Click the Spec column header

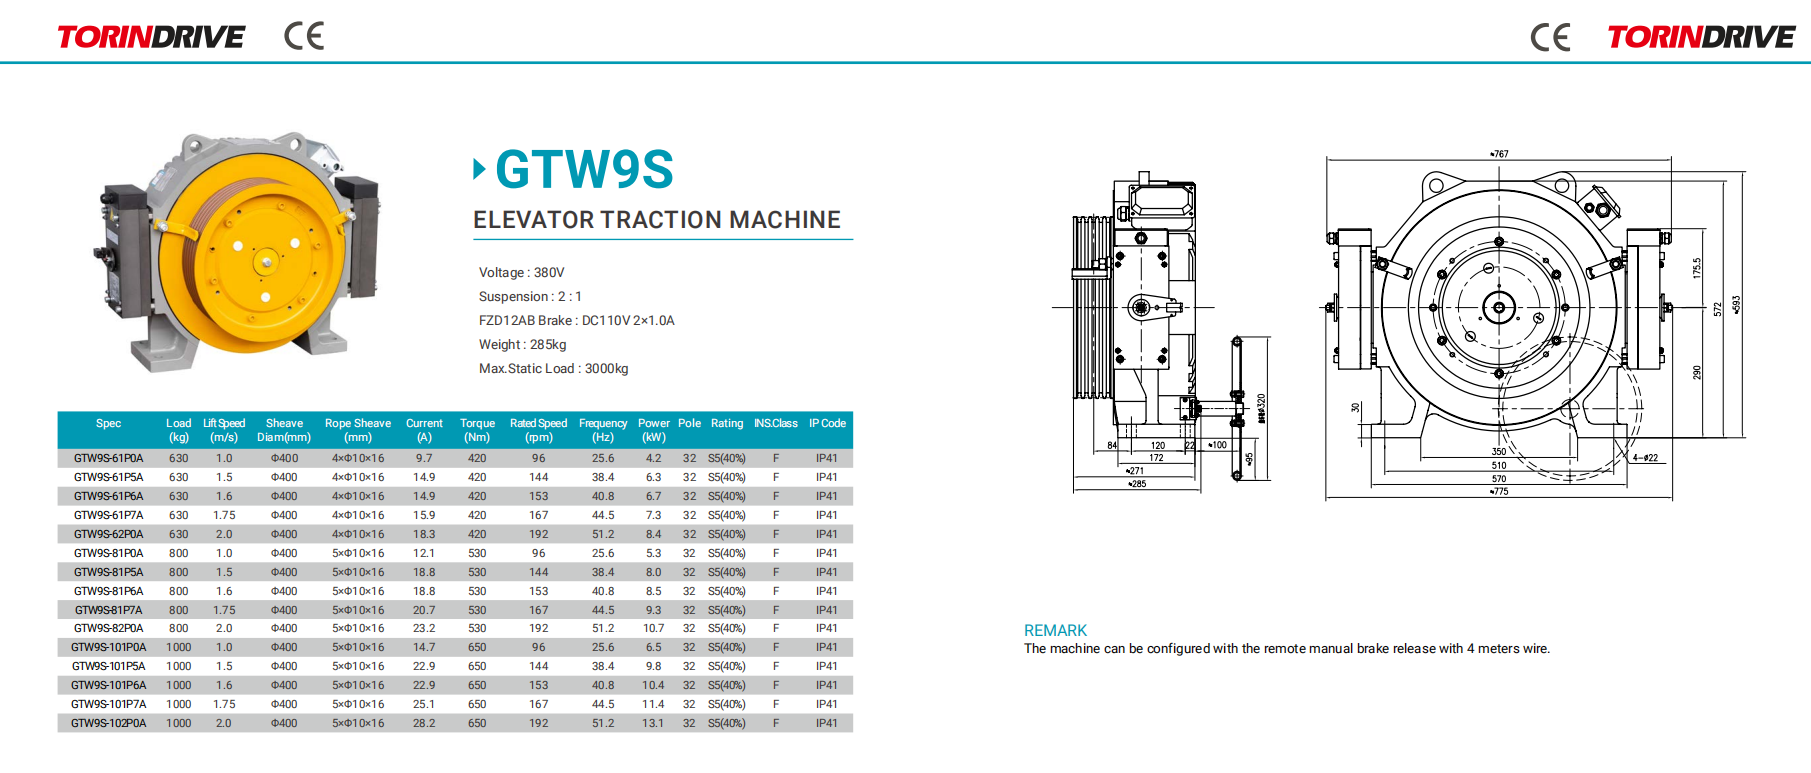point(108,423)
